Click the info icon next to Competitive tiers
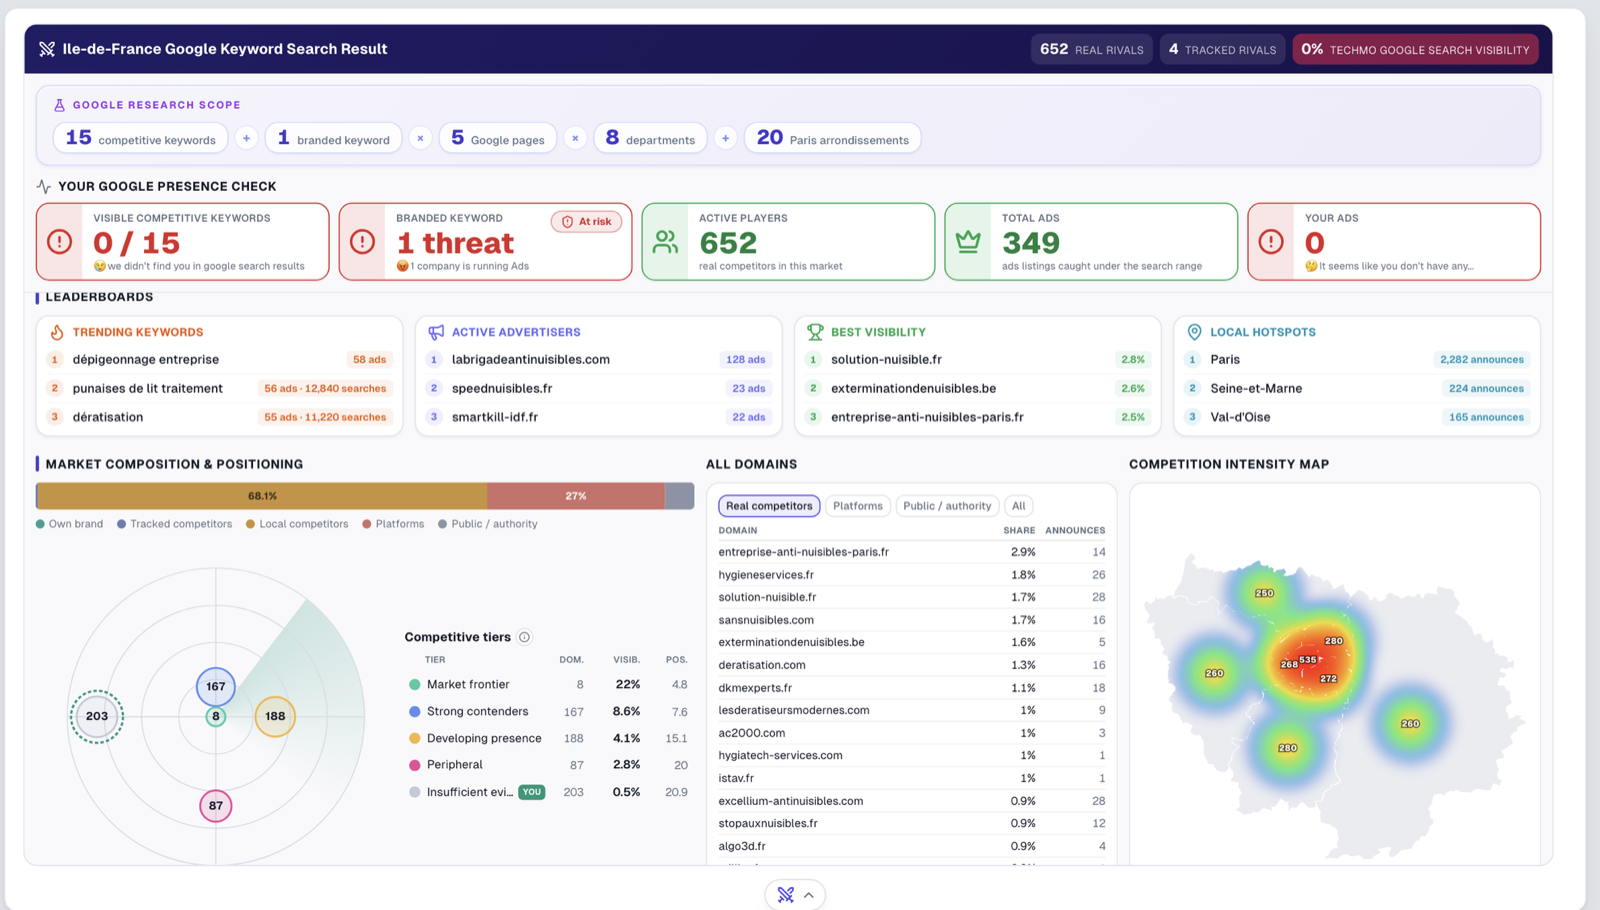Viewport: 1600px width, 910px height. point(525,637)
